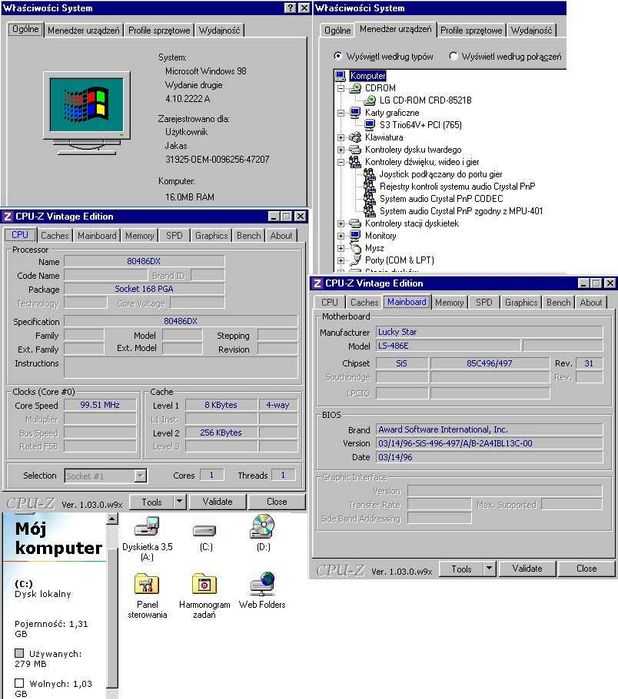Open the Selection Socket #1 dropdown
The image size is (618, 699).
click(140, 476)
